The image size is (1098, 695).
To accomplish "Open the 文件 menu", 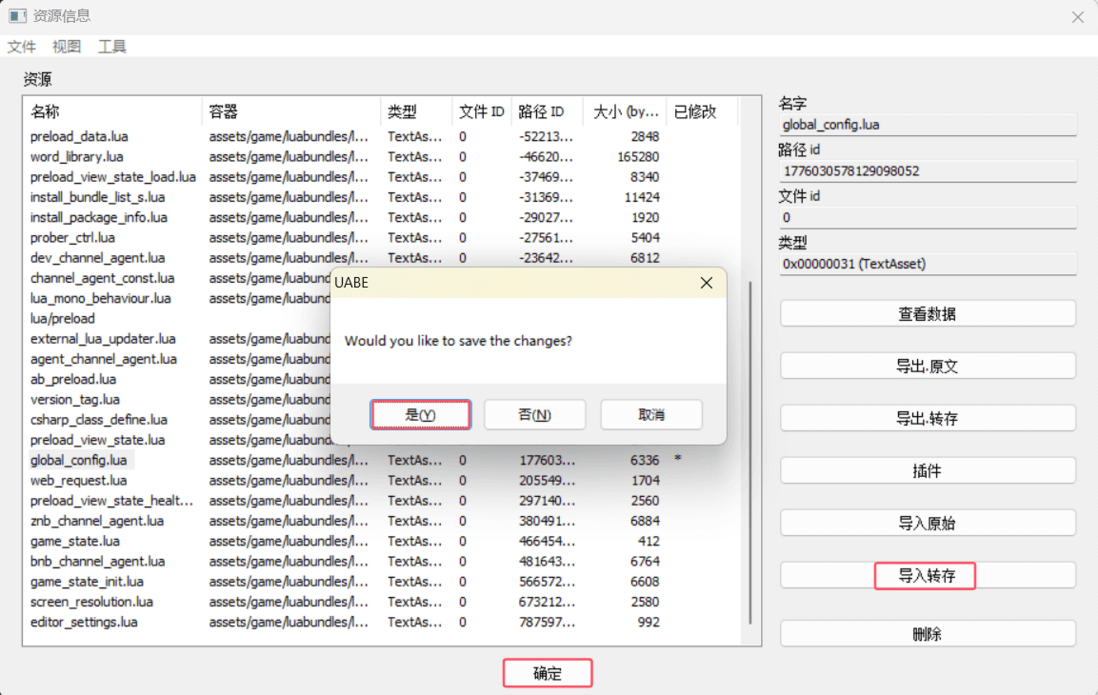I will pyautogui.click(x=21, y=47).
